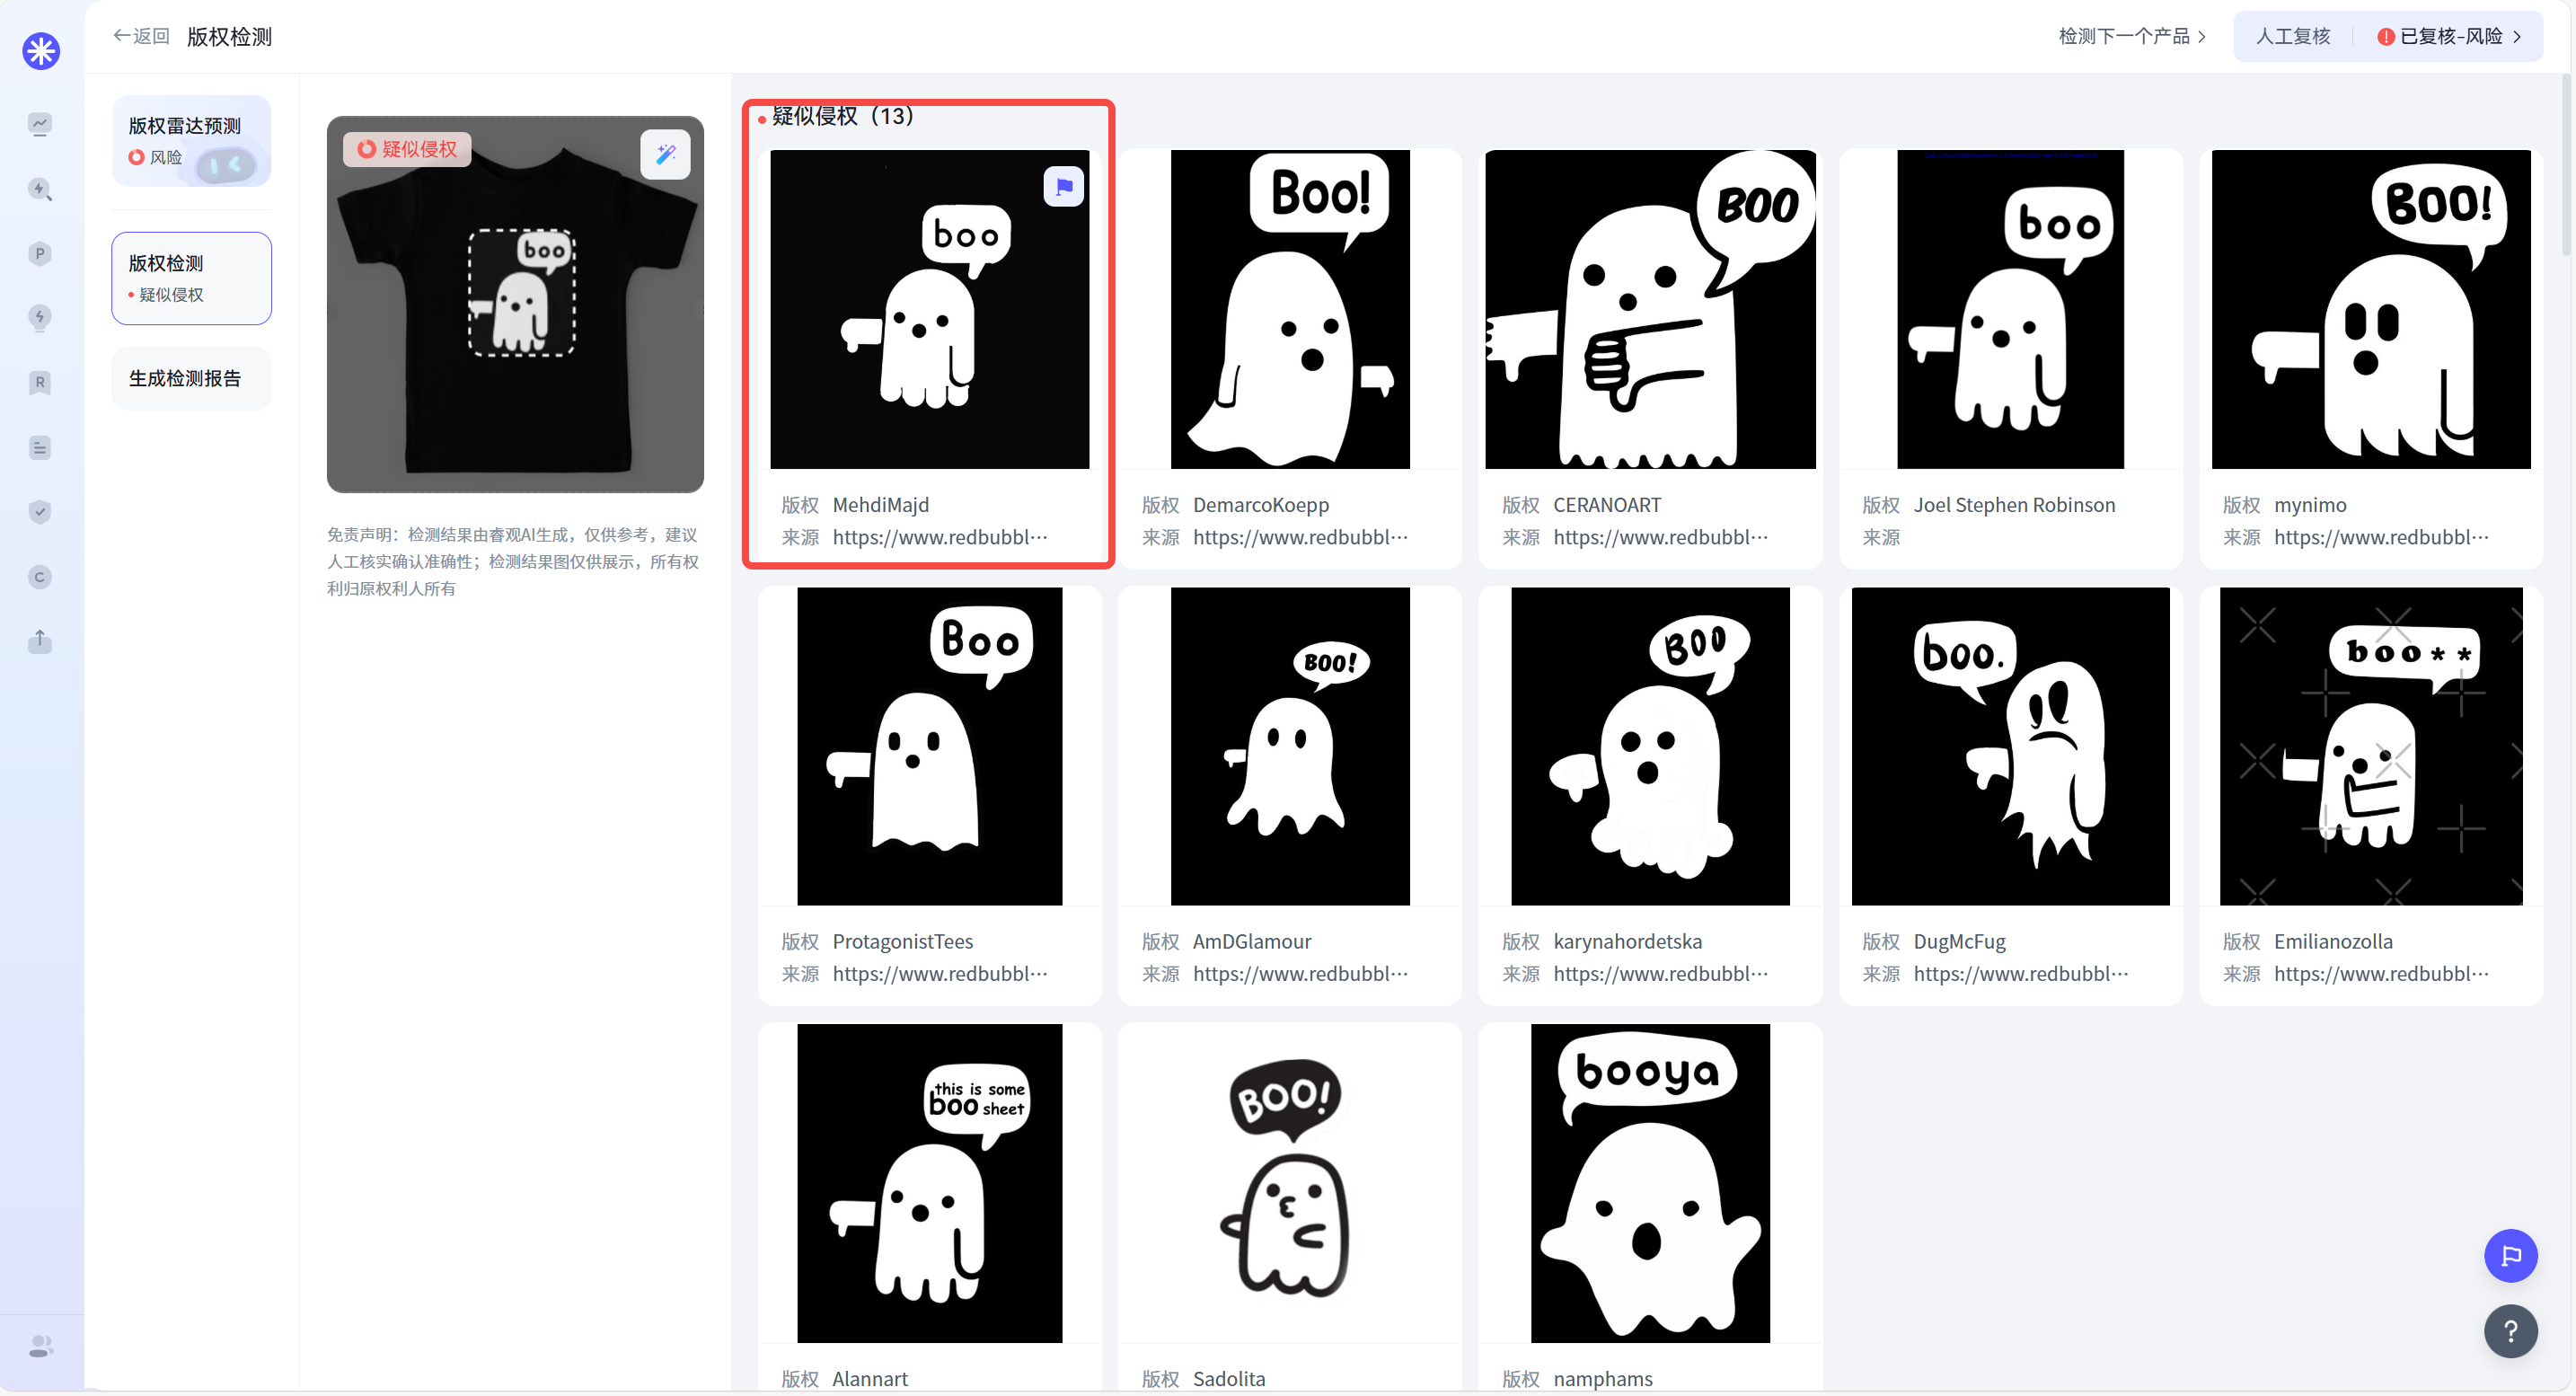Click the 返回 back link
Image resolution: width=2576 pixels, height=1396 pixels.
pos(141,37)
